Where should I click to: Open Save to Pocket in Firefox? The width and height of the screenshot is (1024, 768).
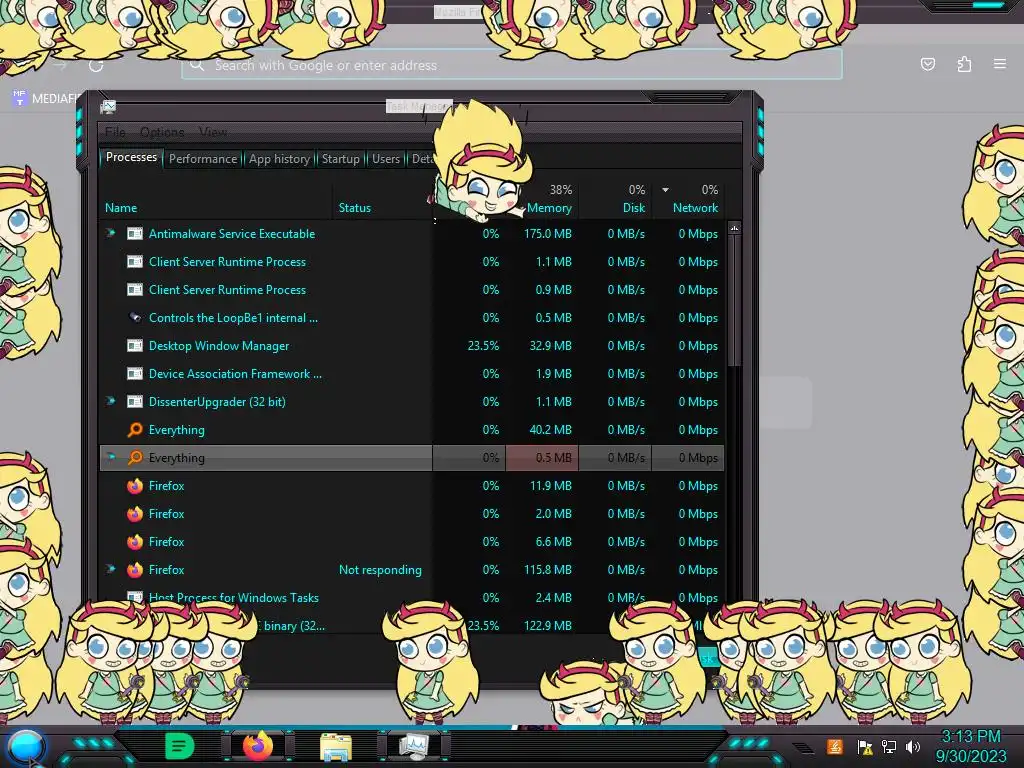928,64
